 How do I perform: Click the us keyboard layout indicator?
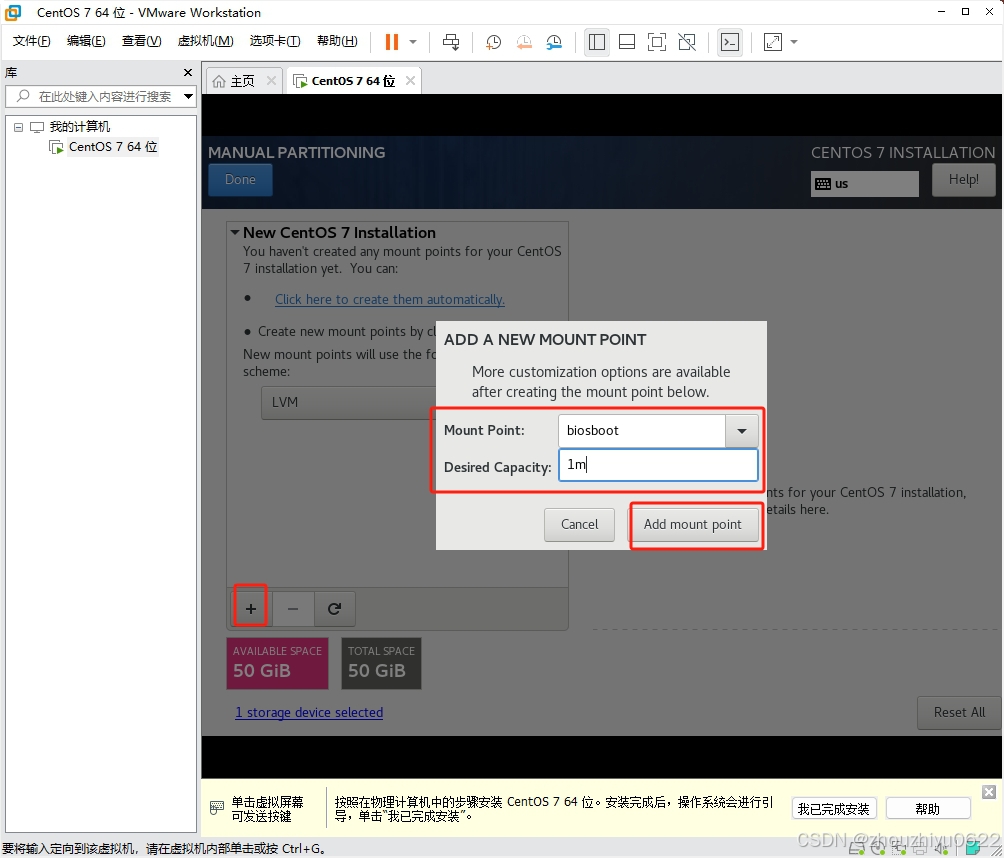[x=864, y=184]
